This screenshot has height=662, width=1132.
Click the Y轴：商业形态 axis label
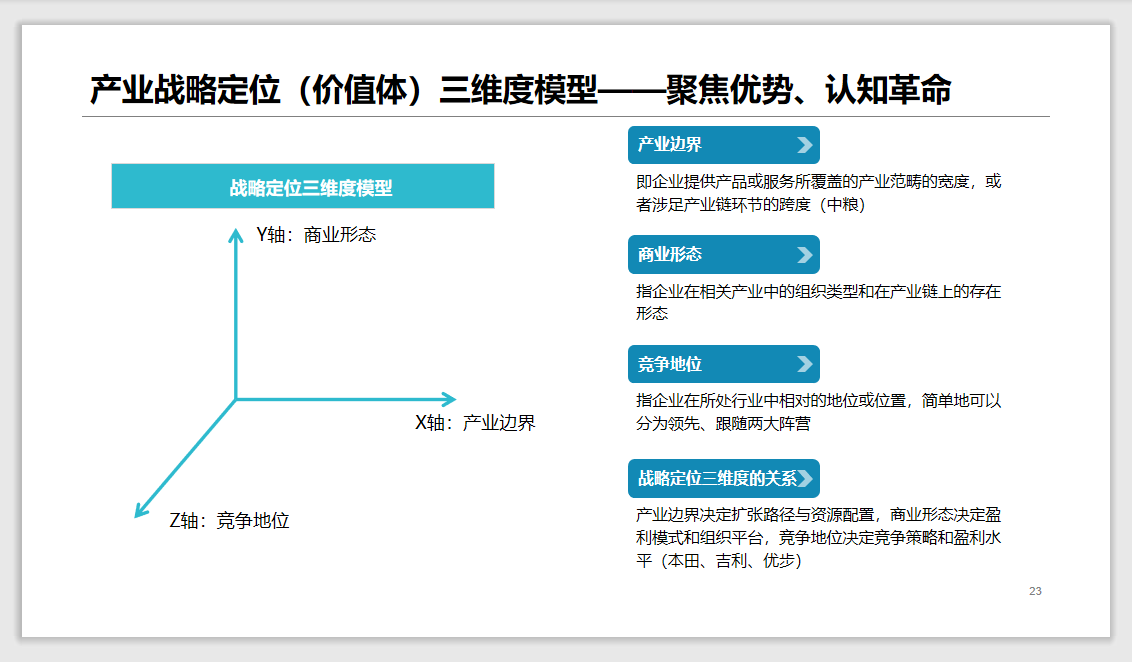tap(316, 235)
